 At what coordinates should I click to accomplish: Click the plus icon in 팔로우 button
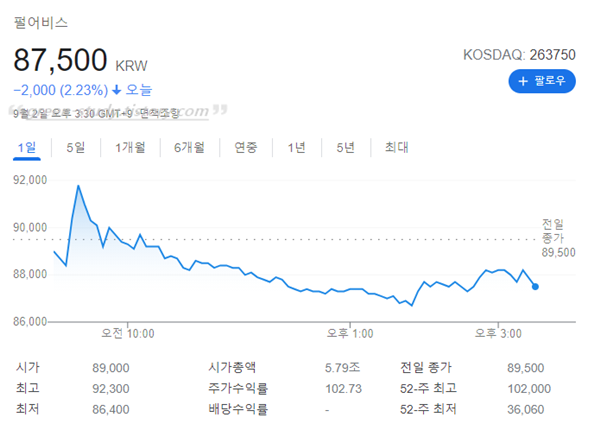523,81
